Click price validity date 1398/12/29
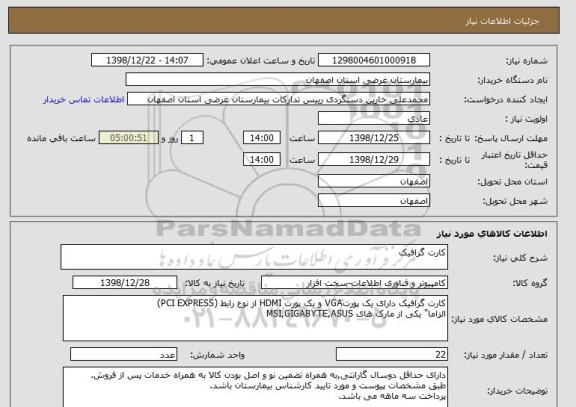 [374, 159]
